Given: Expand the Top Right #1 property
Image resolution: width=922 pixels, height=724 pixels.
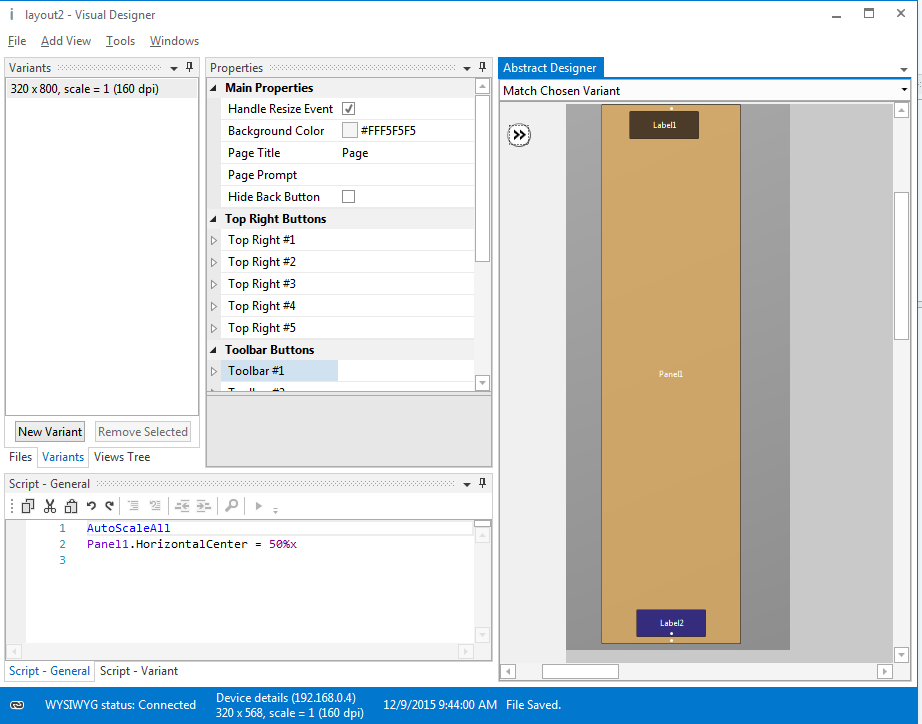Looking at the screenshot, I should pyautogui.click(x=213, y=241).
